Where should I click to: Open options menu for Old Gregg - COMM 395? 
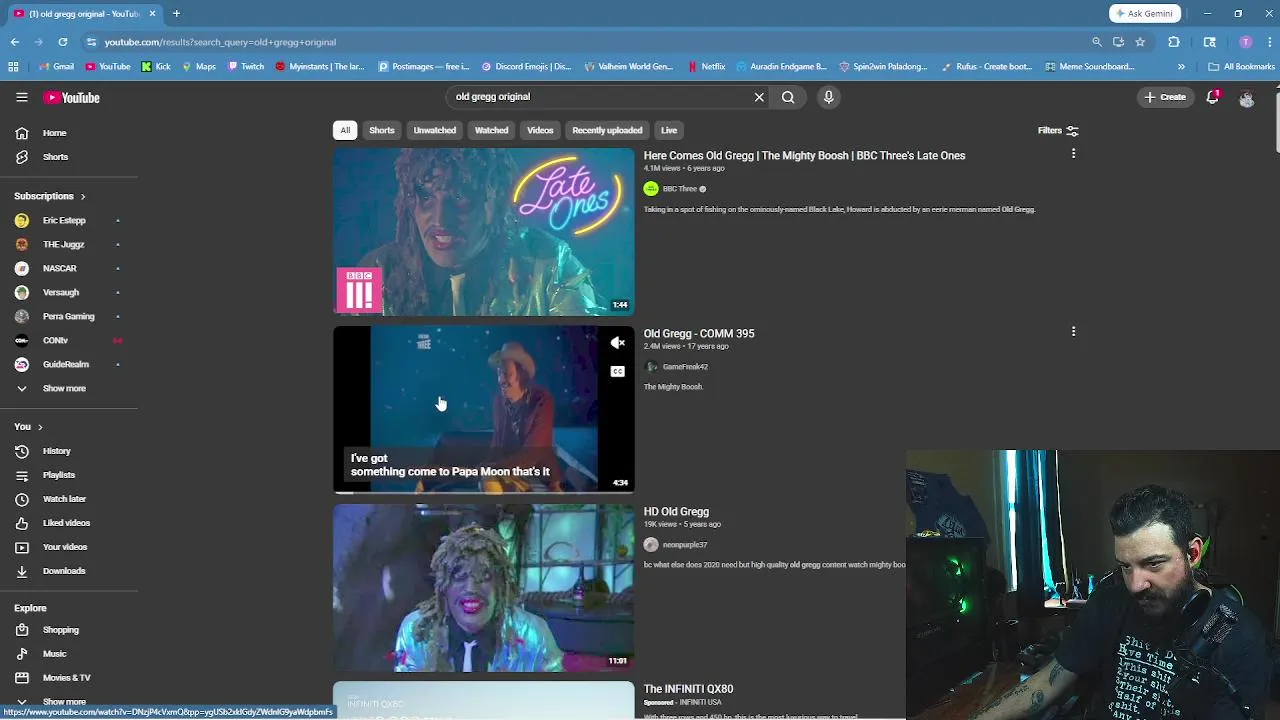point(1073,332)
